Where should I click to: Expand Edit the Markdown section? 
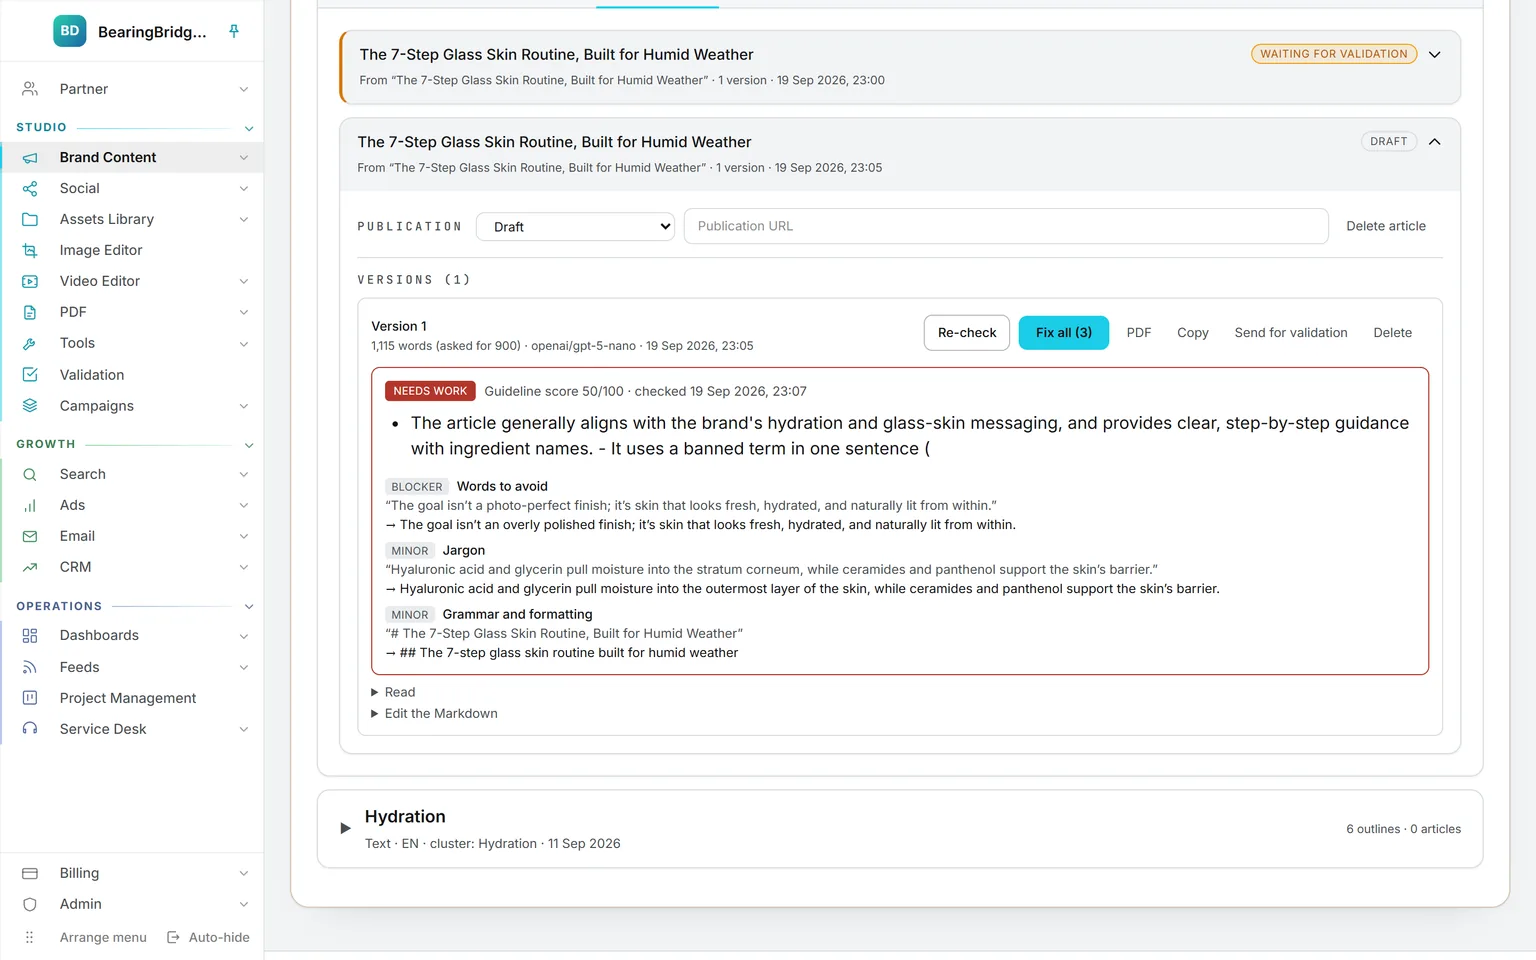pyautogui.click(x=434, y=713)
